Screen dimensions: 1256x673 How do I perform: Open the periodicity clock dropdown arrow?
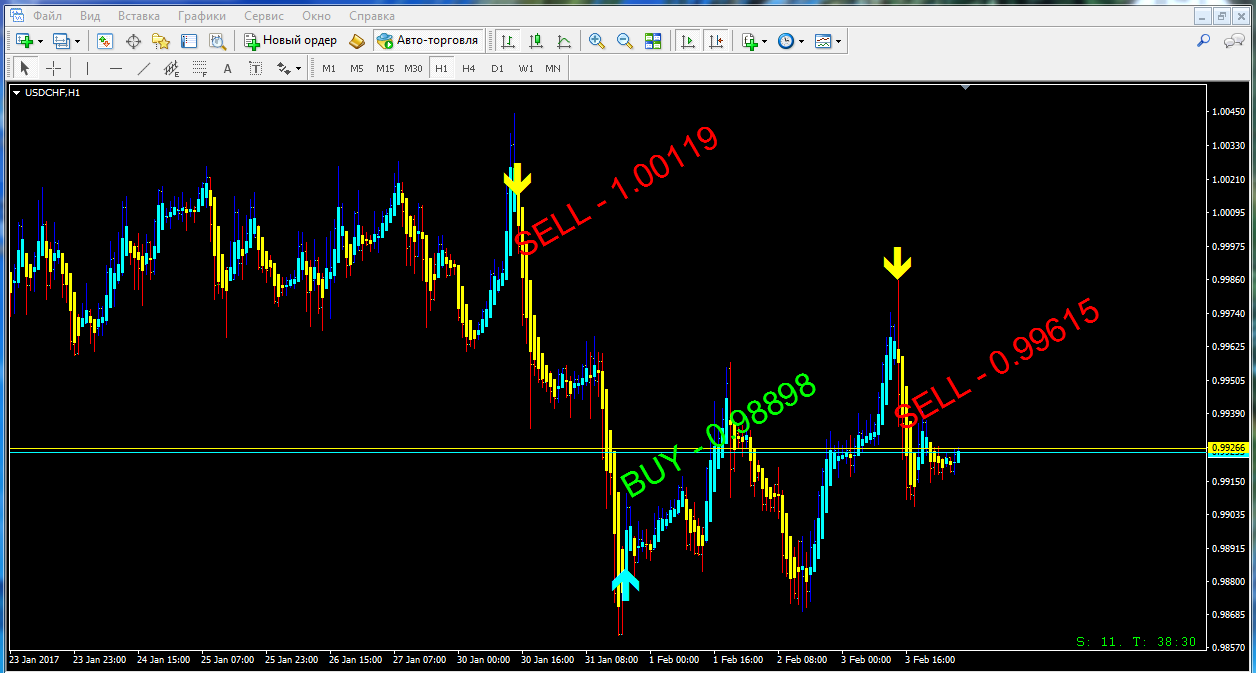coord(802,41)
